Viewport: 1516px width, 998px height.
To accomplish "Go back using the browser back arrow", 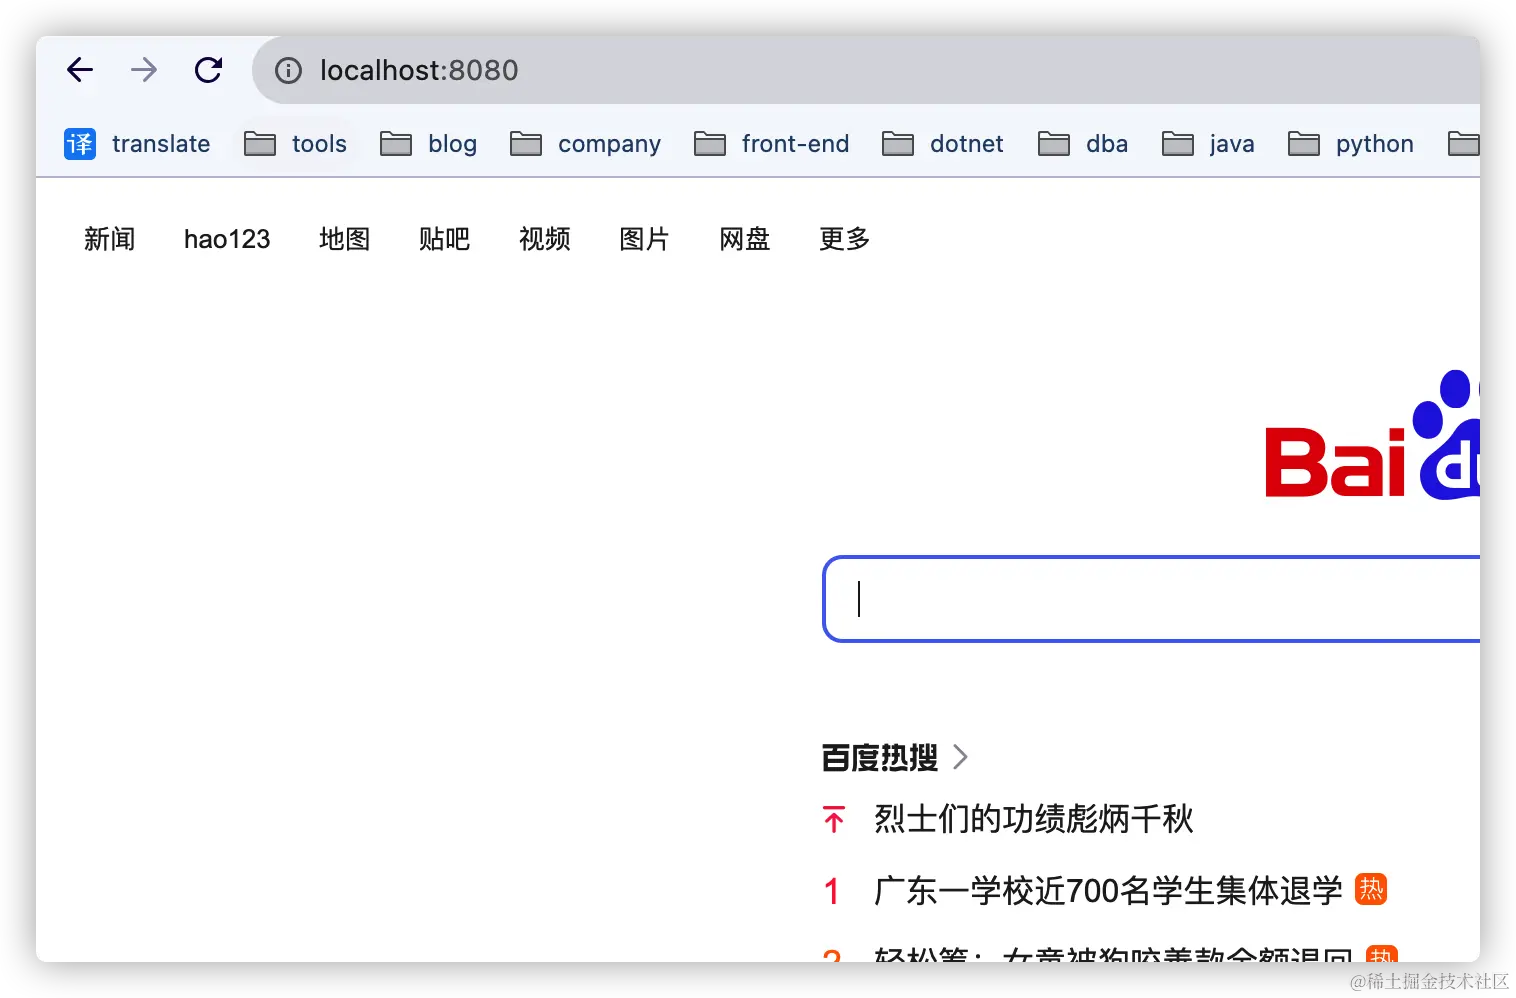I will tap(80, 70).
